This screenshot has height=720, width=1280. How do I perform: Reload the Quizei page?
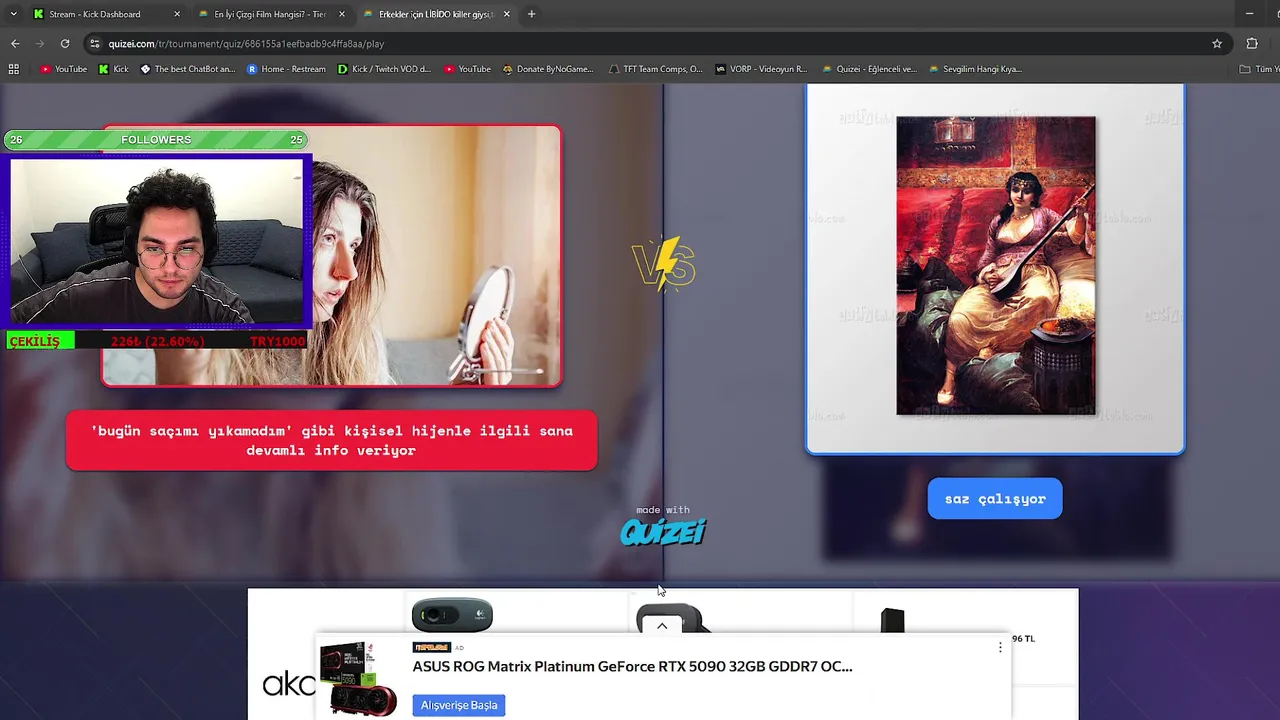coord(65,43)
